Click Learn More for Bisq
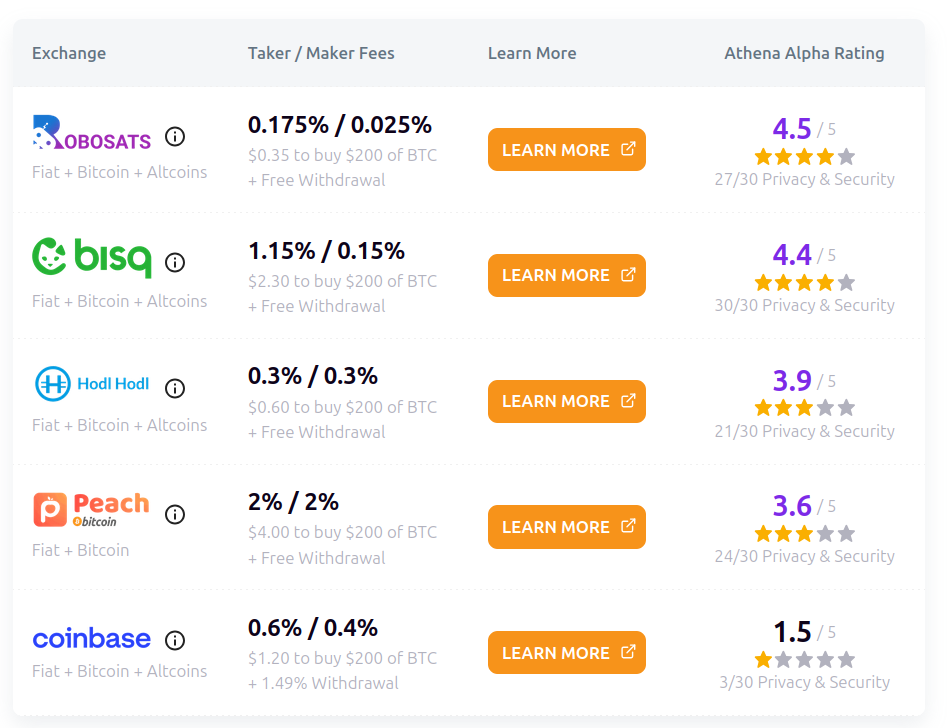Screen dimensions: 947x728 coord(567,275)
